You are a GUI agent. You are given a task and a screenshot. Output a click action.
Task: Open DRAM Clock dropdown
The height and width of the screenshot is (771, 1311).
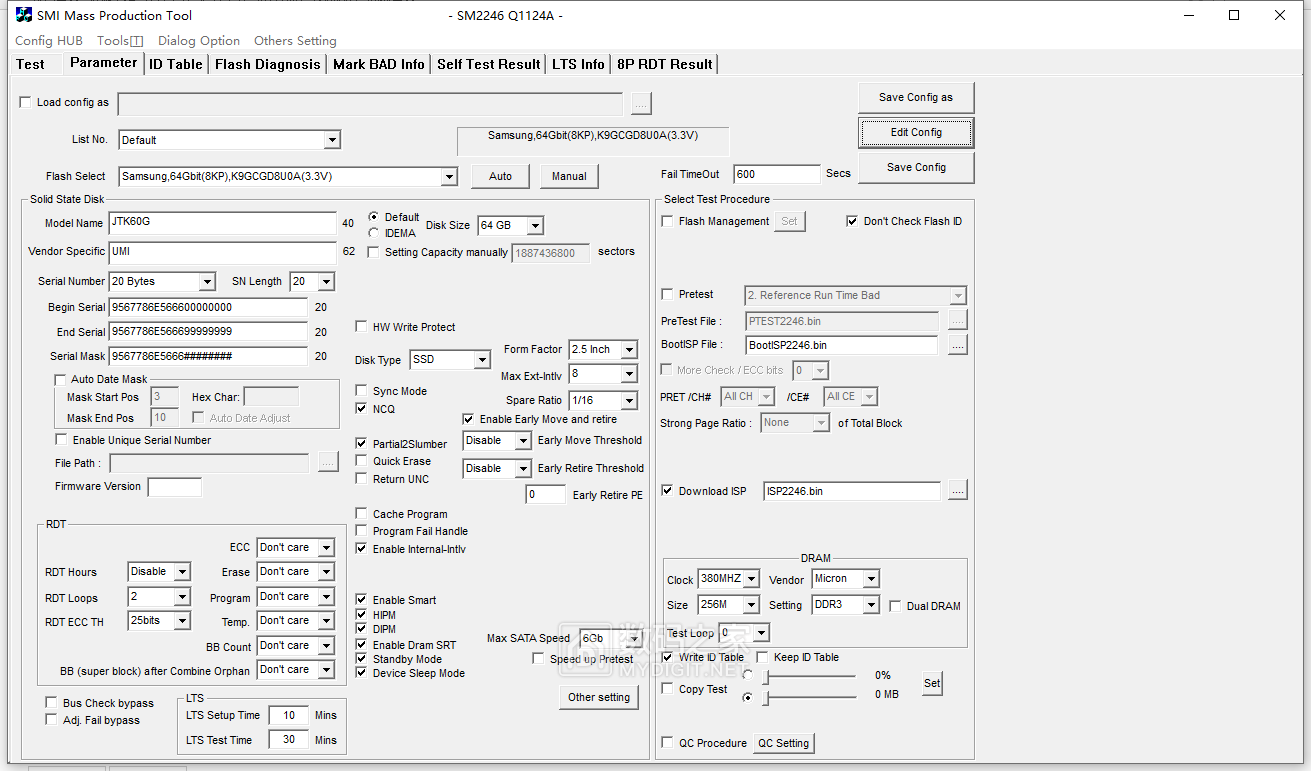pyautogui.click(x=753, y=580)
